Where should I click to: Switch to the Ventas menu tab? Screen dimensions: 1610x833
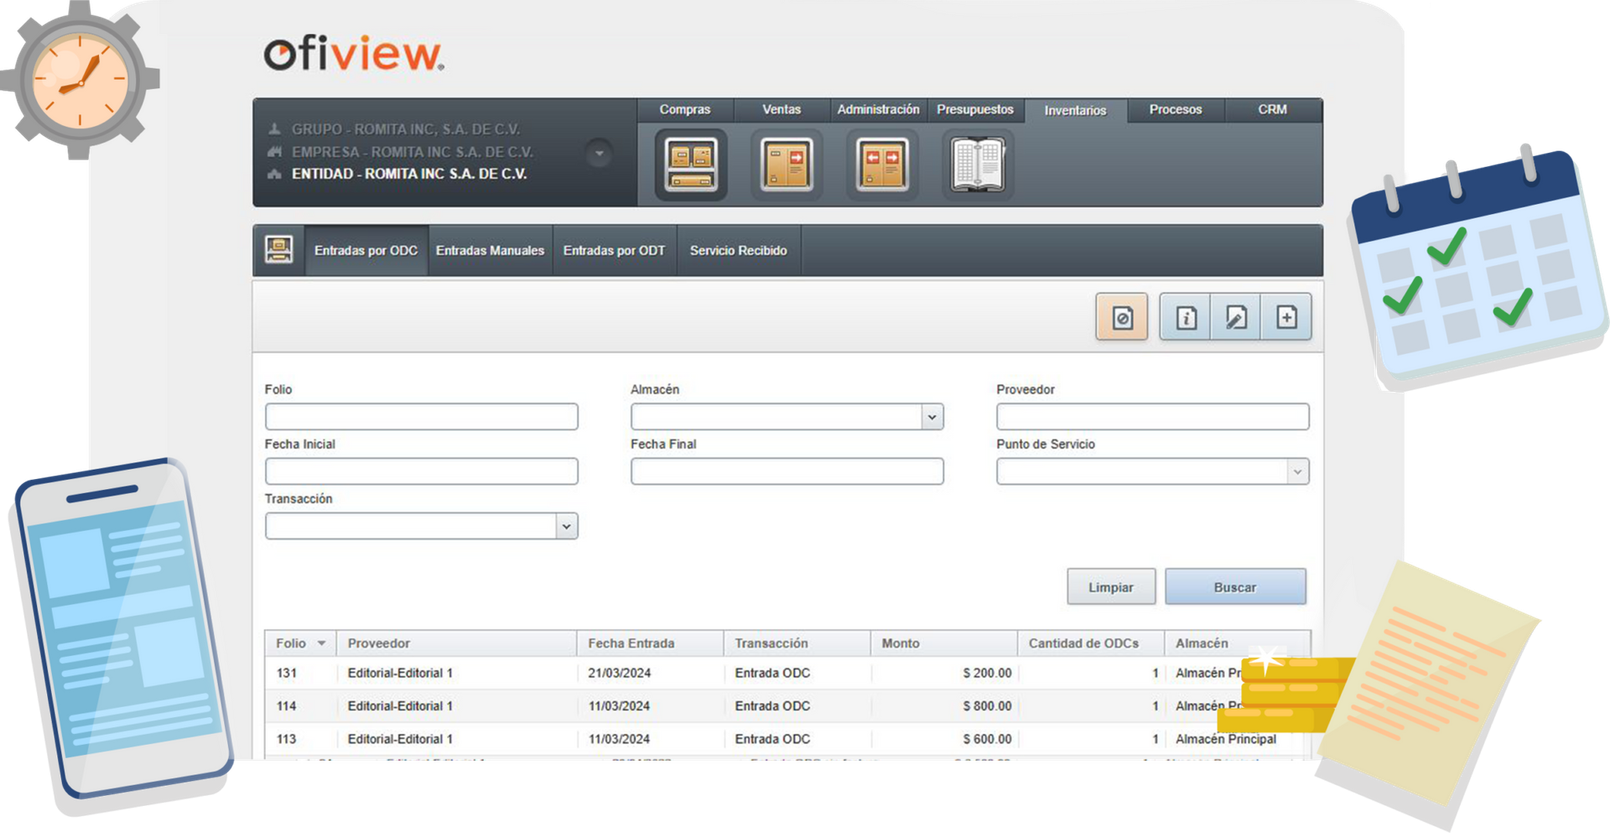781,110
